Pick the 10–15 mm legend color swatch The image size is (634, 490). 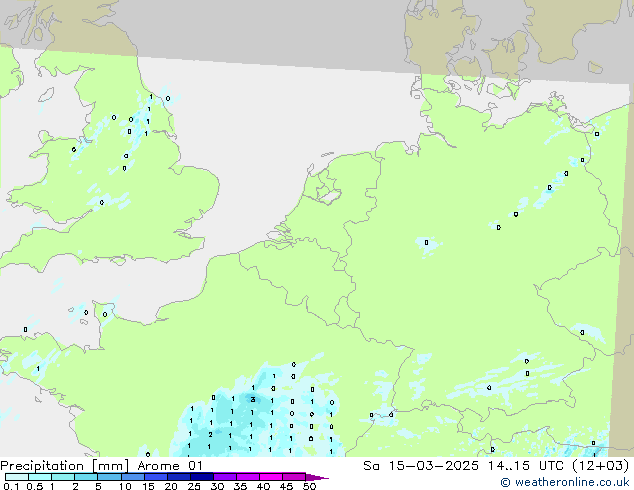point(133,477)
